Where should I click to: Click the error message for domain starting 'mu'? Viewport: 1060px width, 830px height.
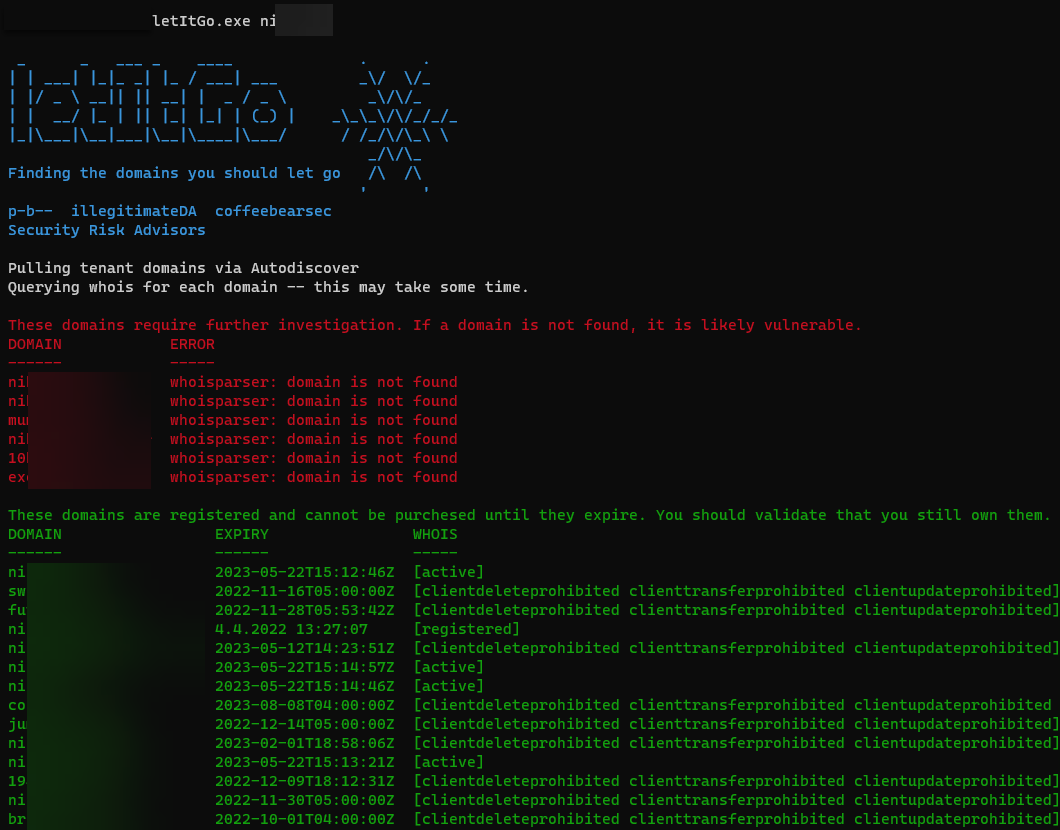[x=313, y=420]
